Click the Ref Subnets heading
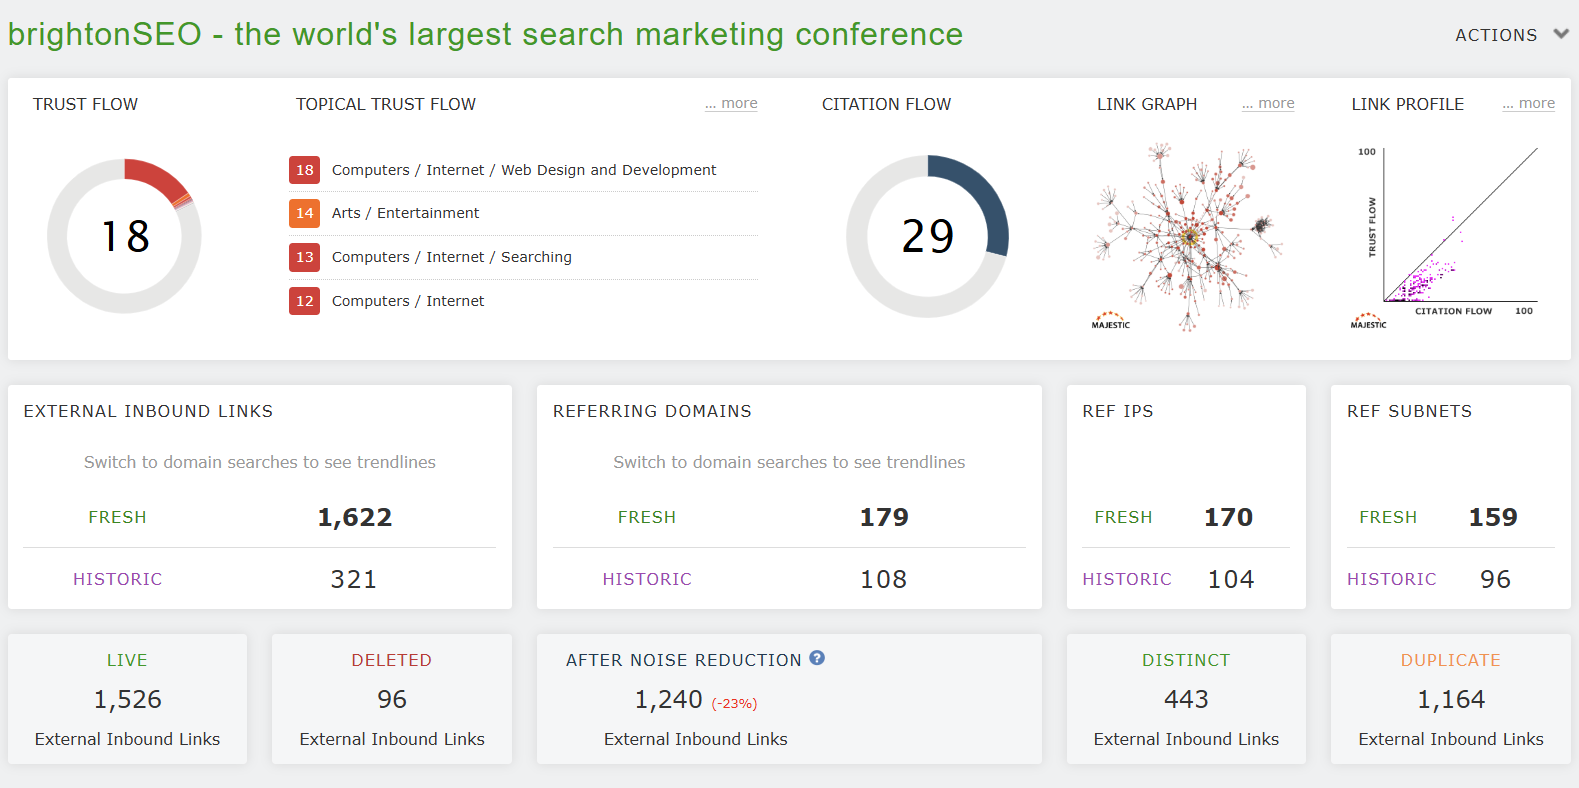 (x=1409, y=411)
